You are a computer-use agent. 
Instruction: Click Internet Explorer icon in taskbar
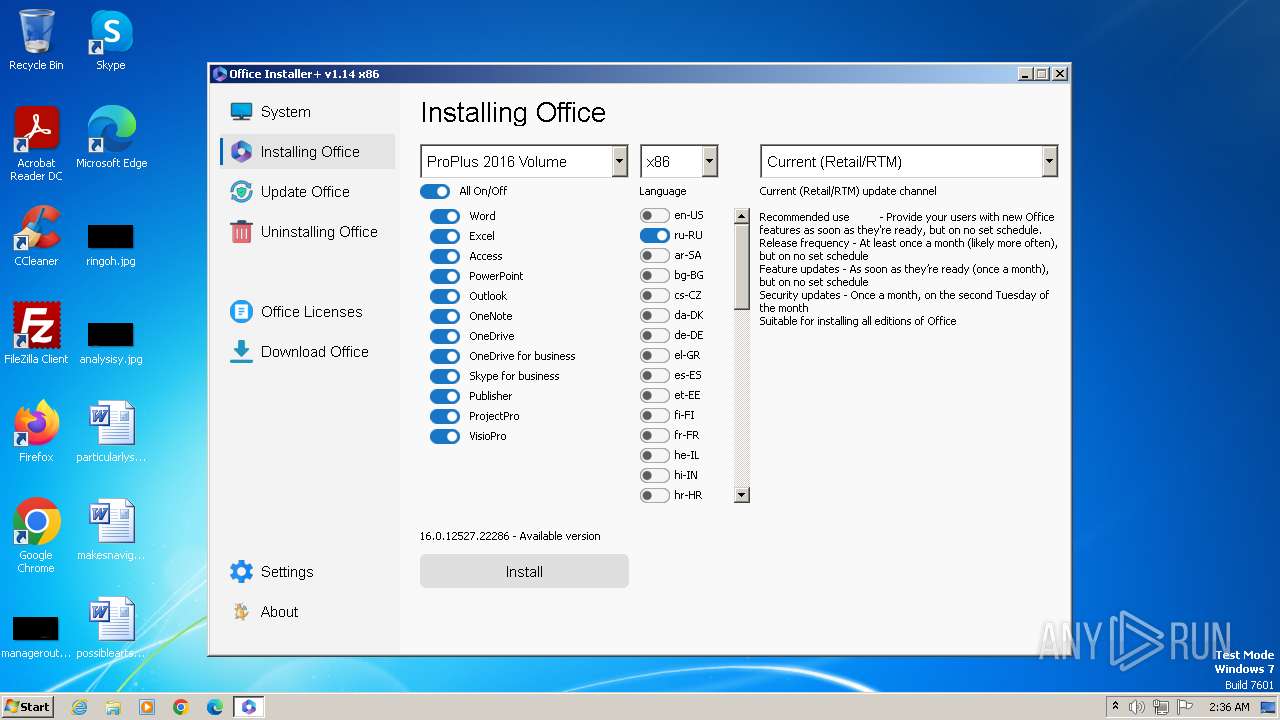[80, 707]
